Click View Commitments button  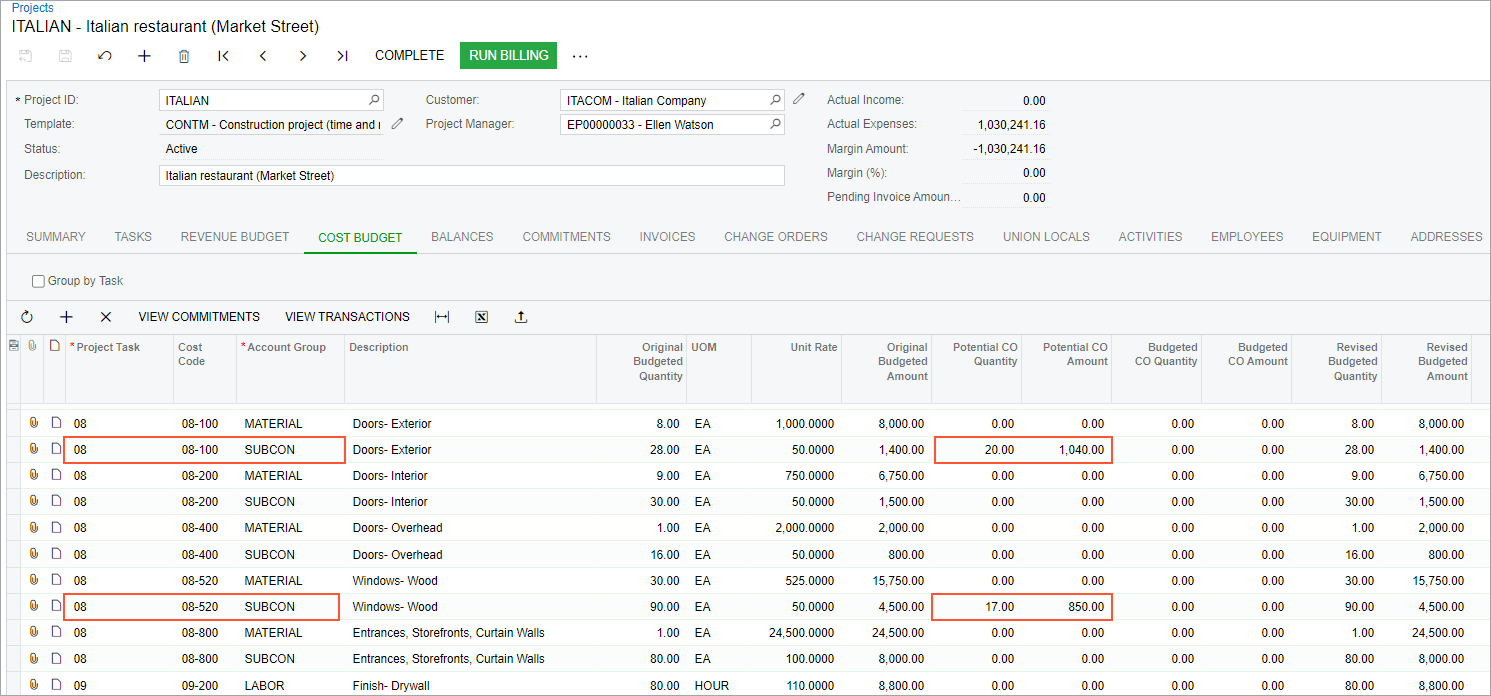(199, 317)
